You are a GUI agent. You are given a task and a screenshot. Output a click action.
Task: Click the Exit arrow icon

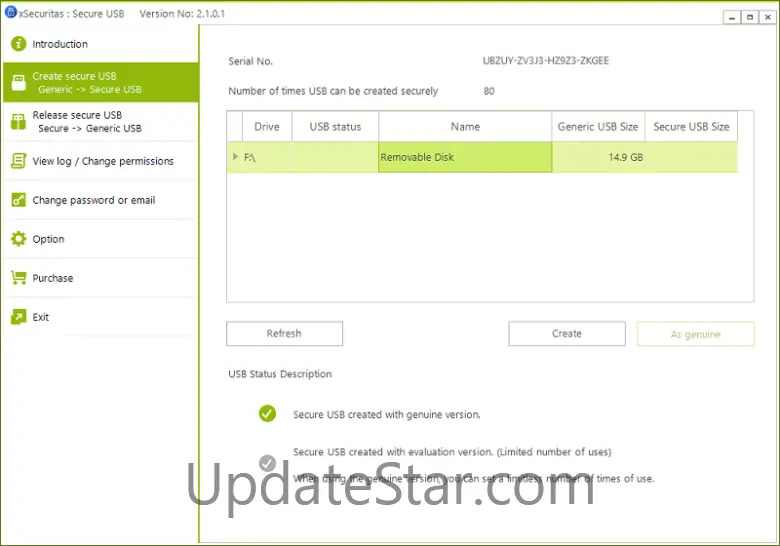(18, 316)
